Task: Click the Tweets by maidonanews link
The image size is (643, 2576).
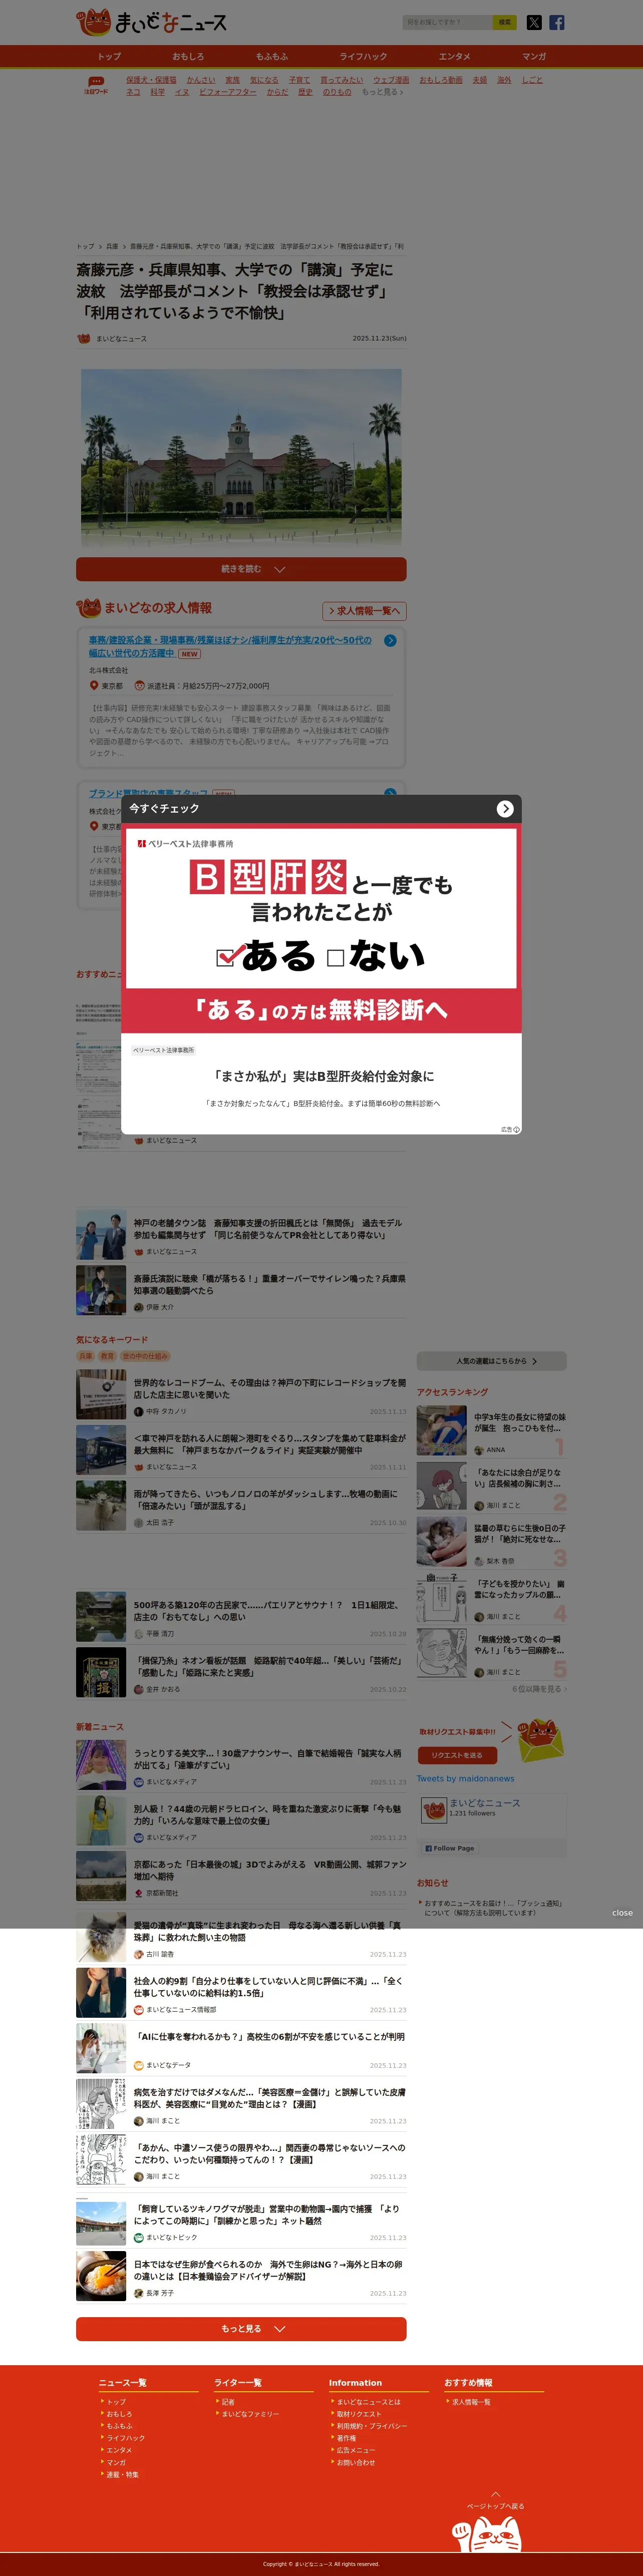Action: 465,1778
